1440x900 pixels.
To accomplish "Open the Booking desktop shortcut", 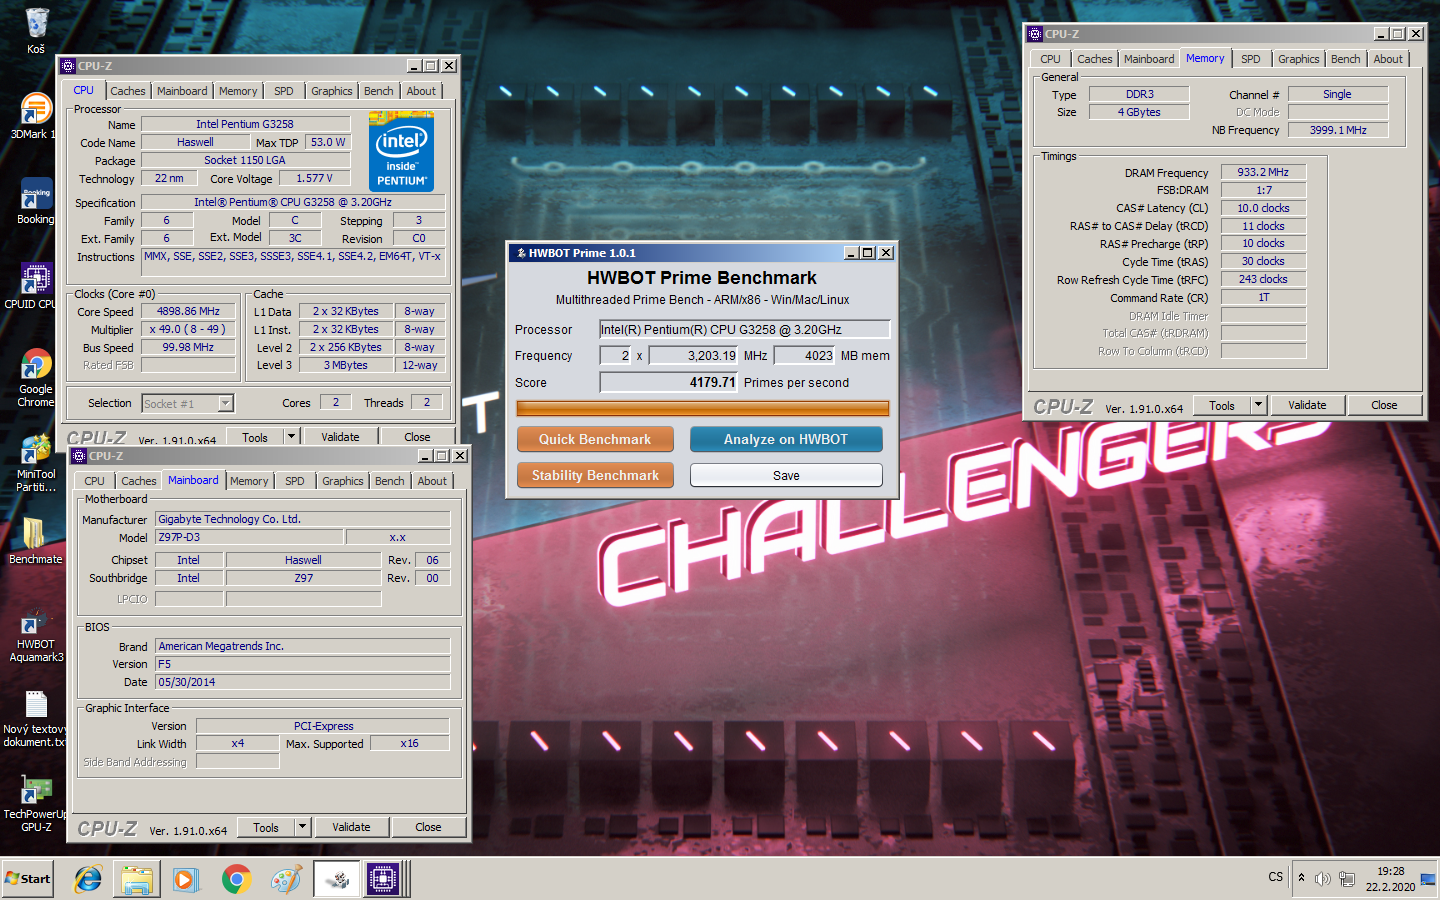I will pos(35,200).
